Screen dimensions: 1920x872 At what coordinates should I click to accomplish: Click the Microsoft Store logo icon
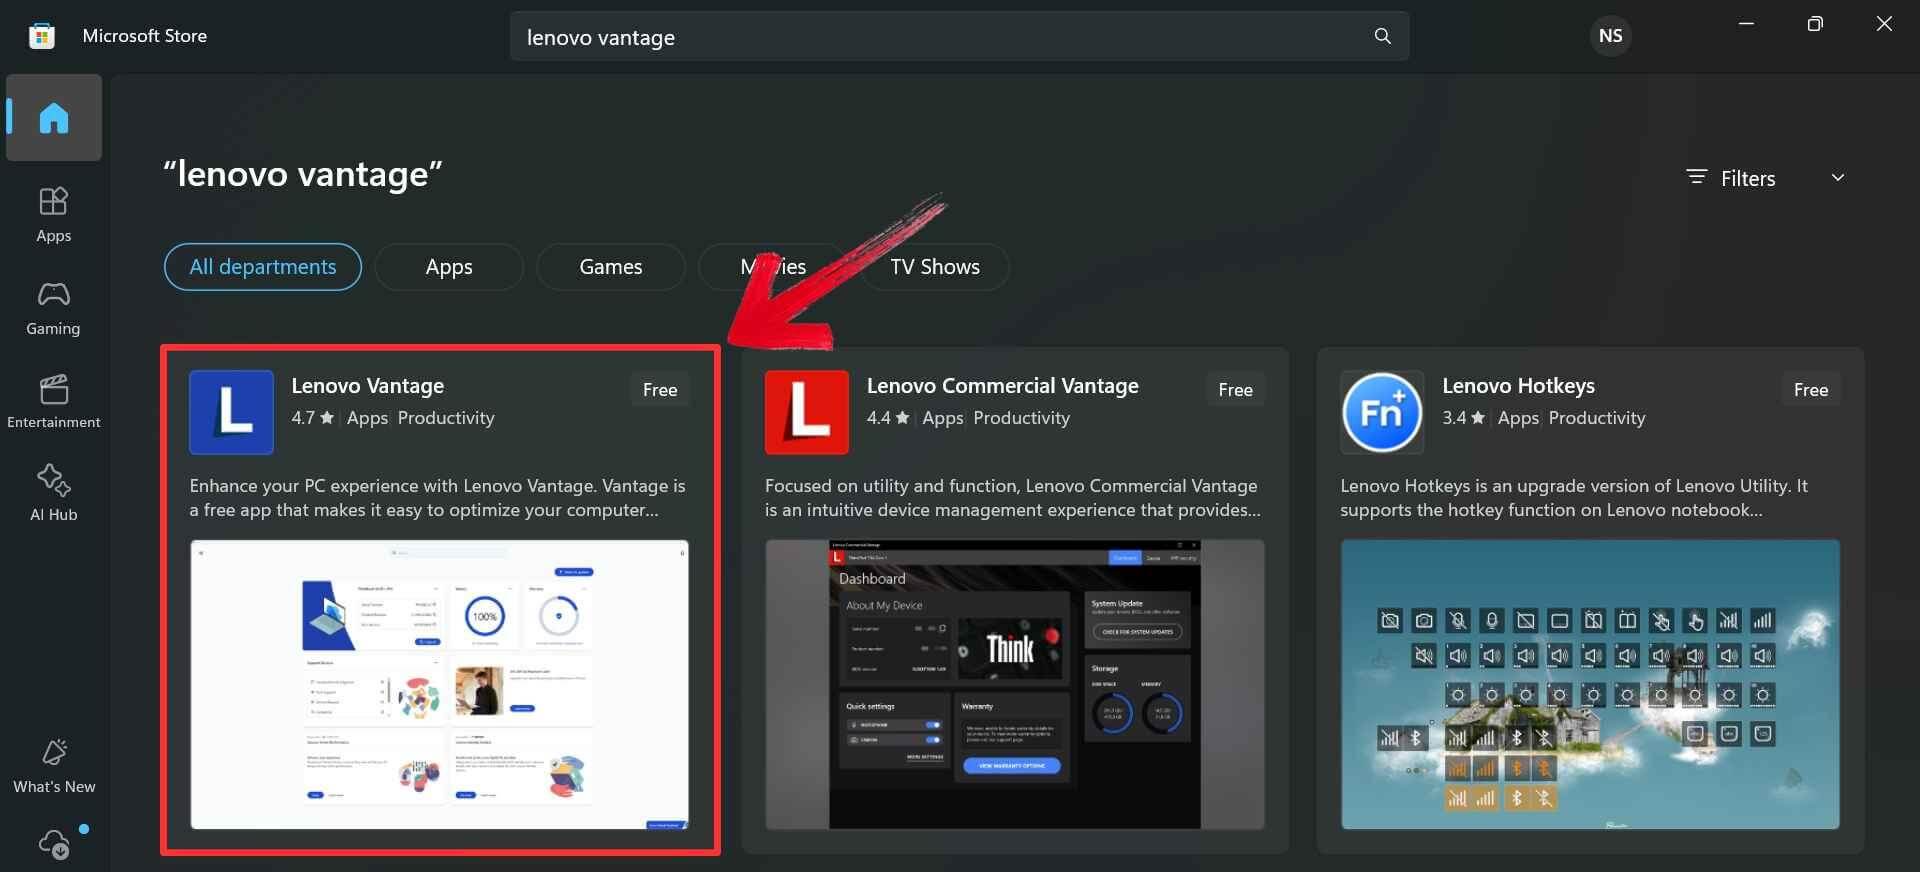pos(42,36)
